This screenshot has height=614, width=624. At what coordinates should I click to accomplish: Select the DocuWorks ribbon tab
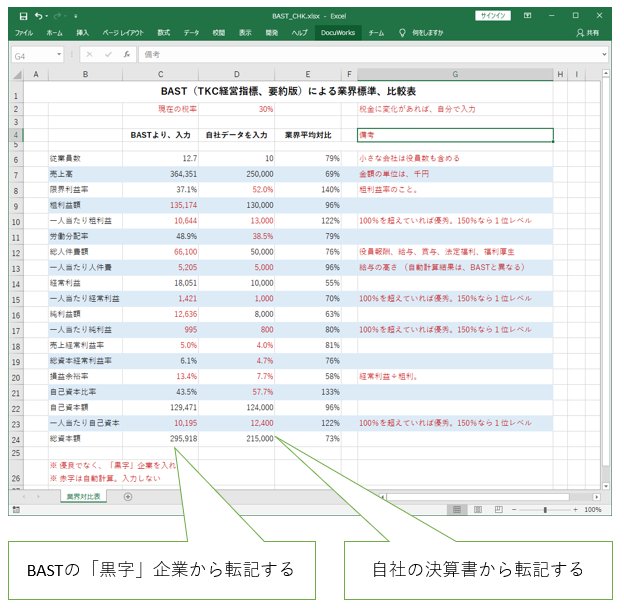338,33
